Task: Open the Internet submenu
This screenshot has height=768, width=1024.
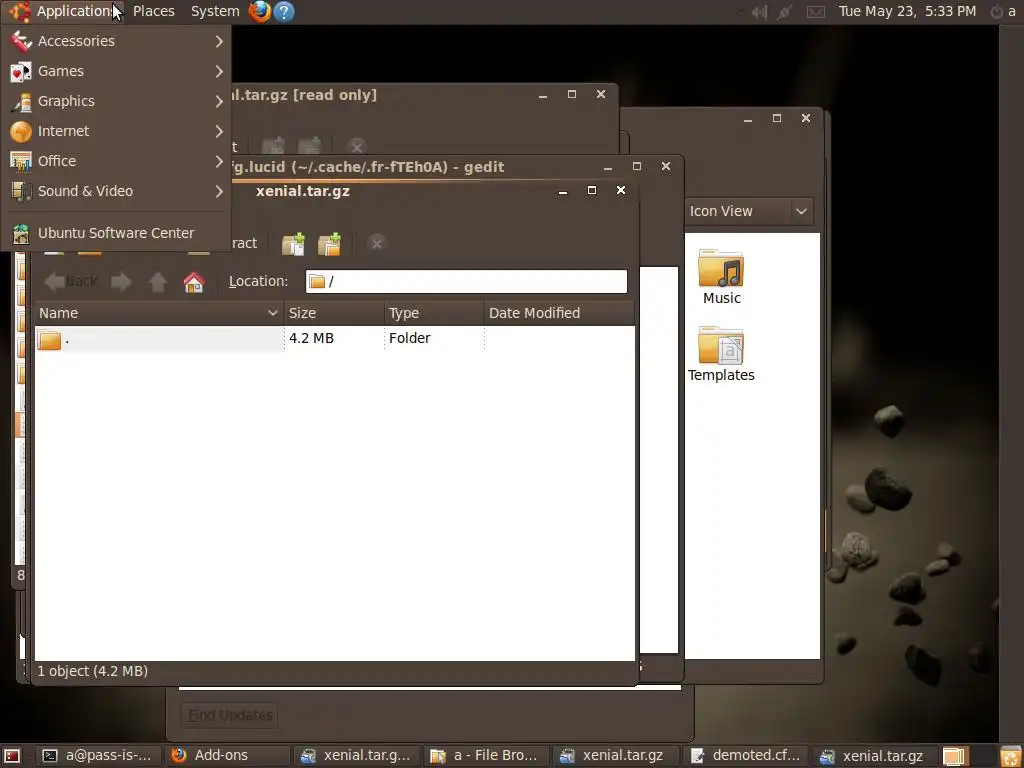Action: pos(116,131)
